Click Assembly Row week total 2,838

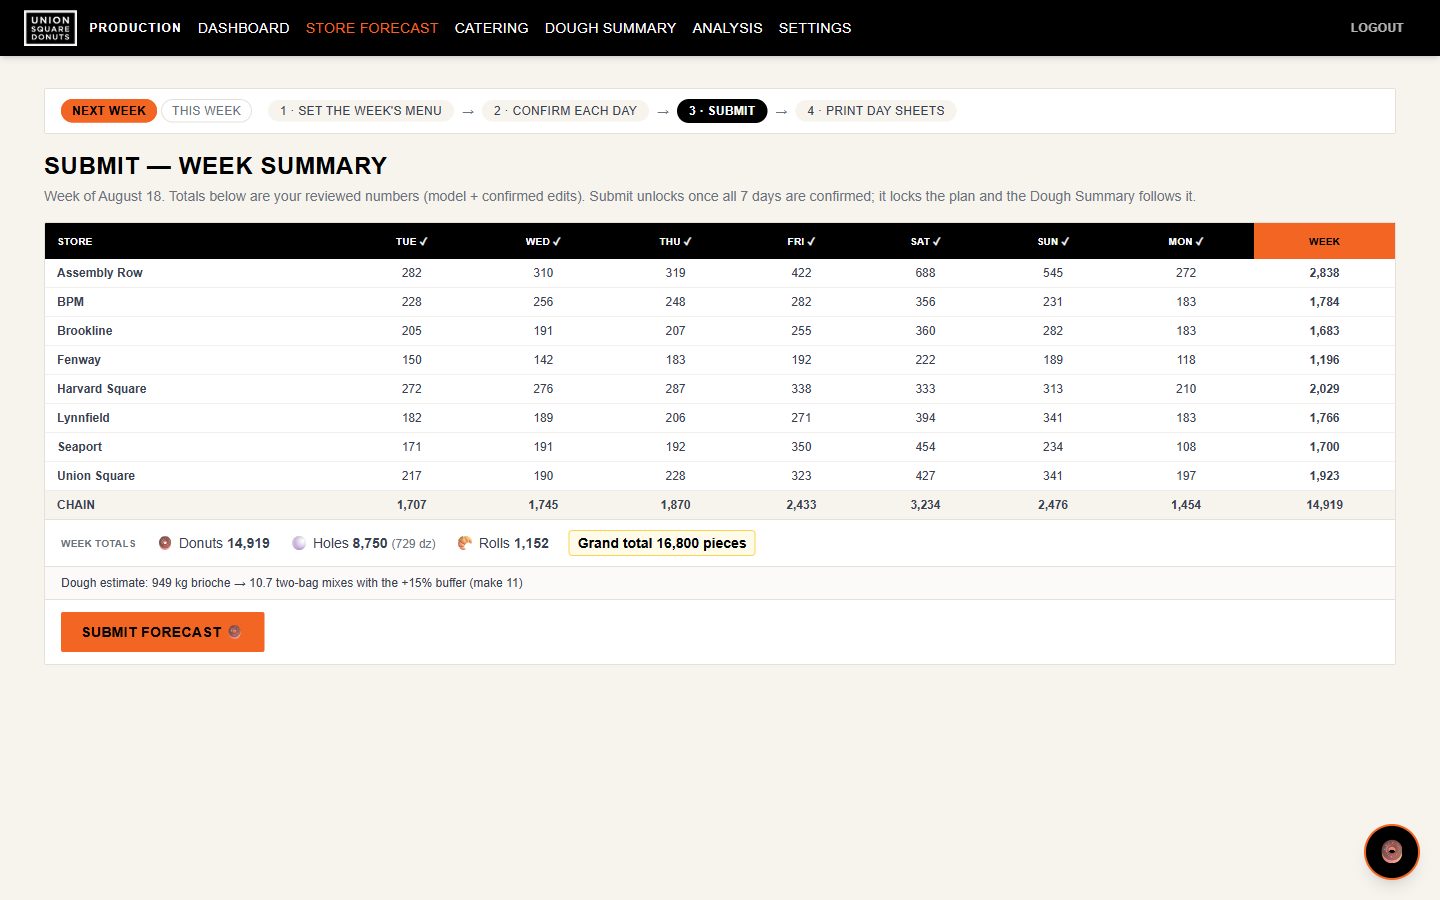[x=1324, y=273]
